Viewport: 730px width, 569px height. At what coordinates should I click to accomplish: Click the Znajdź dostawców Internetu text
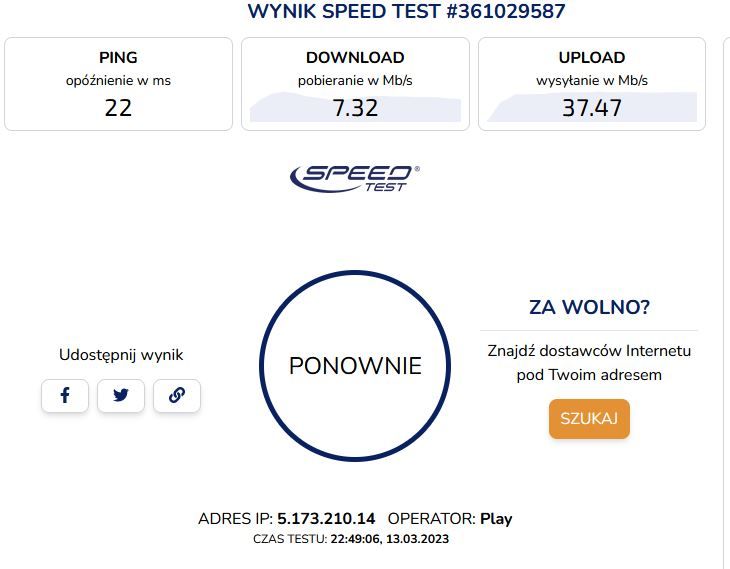[589, 351]
